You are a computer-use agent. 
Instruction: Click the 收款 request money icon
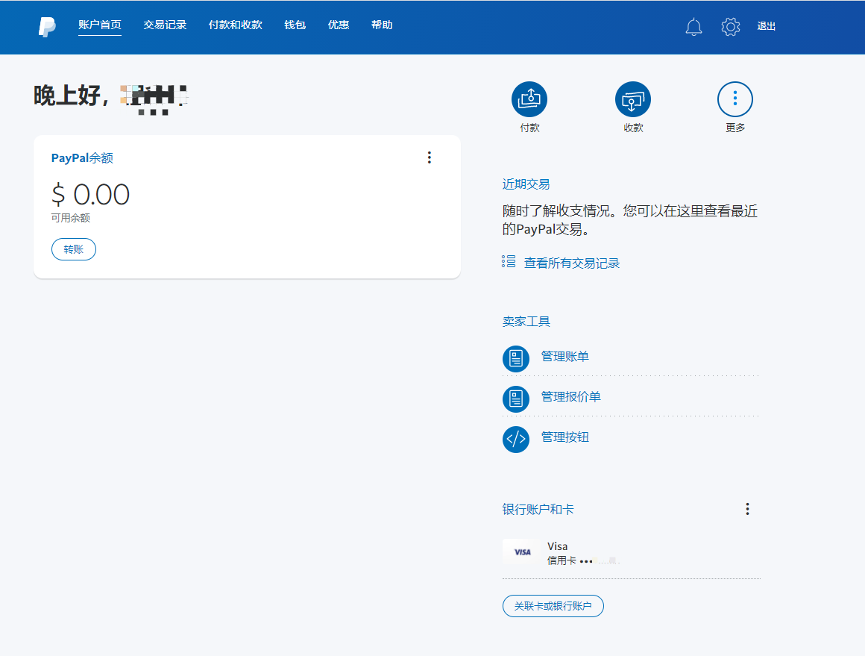tap(633, 99)
